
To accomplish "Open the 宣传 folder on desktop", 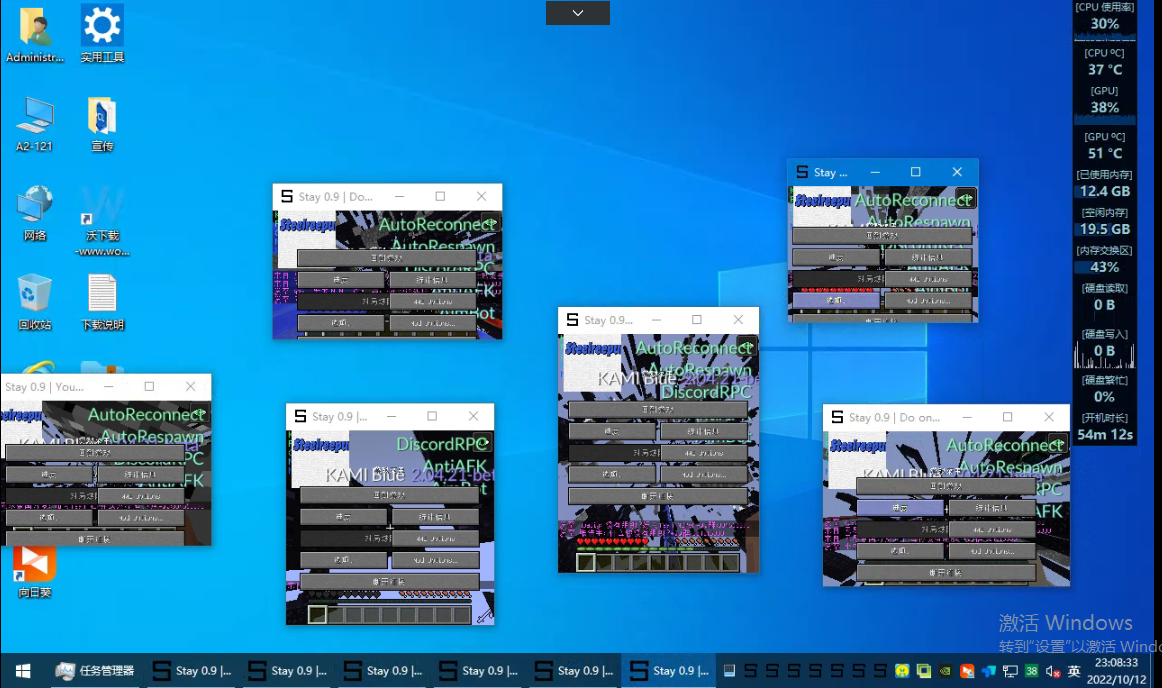I will [x=102, y=116].
